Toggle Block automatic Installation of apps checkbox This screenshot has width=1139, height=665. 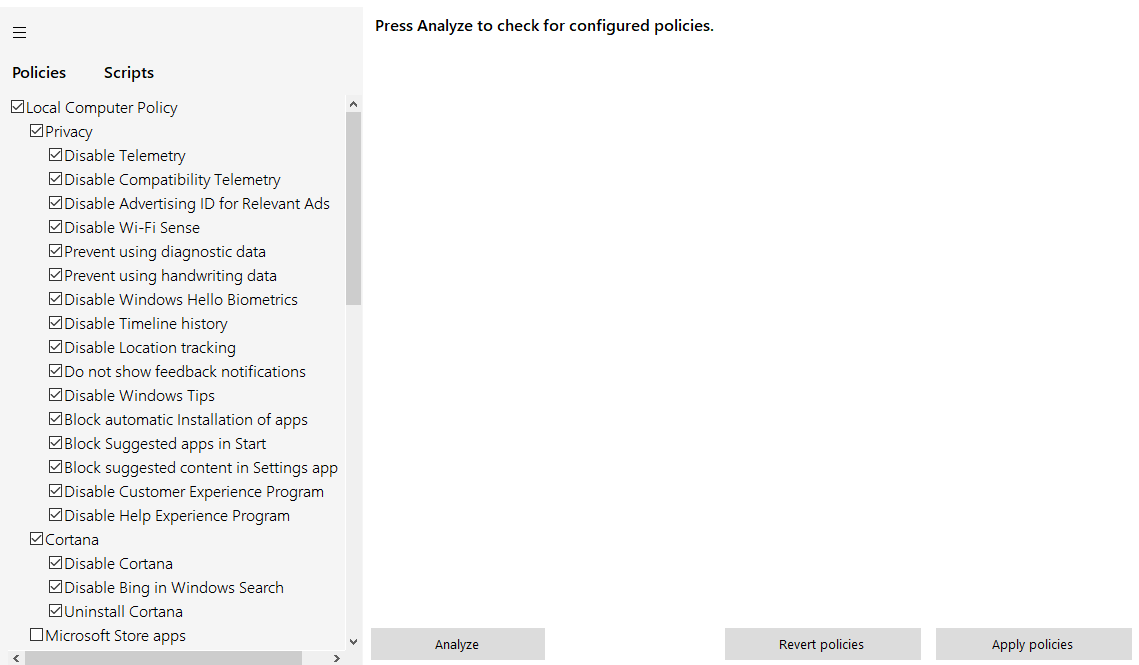tap(55, 419)
